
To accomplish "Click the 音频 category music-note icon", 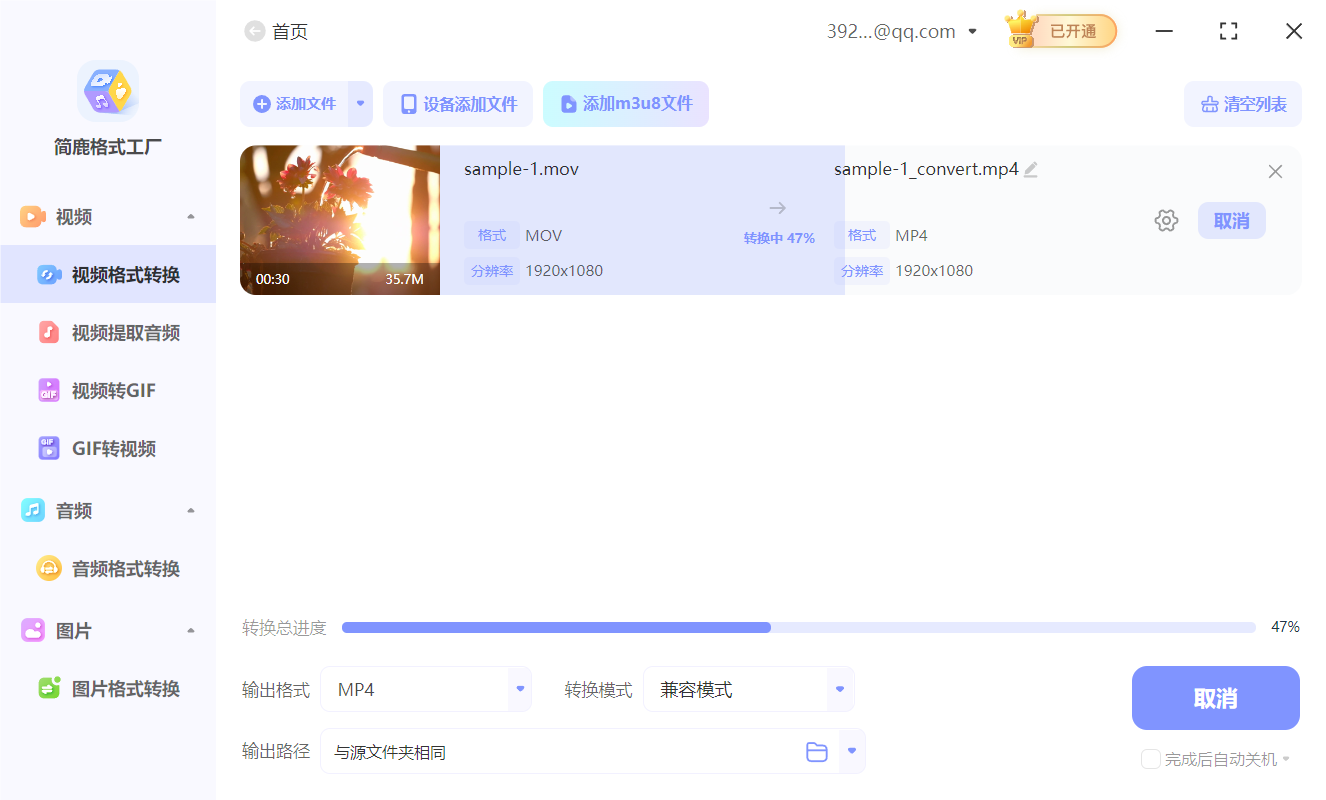I will 33,511.
